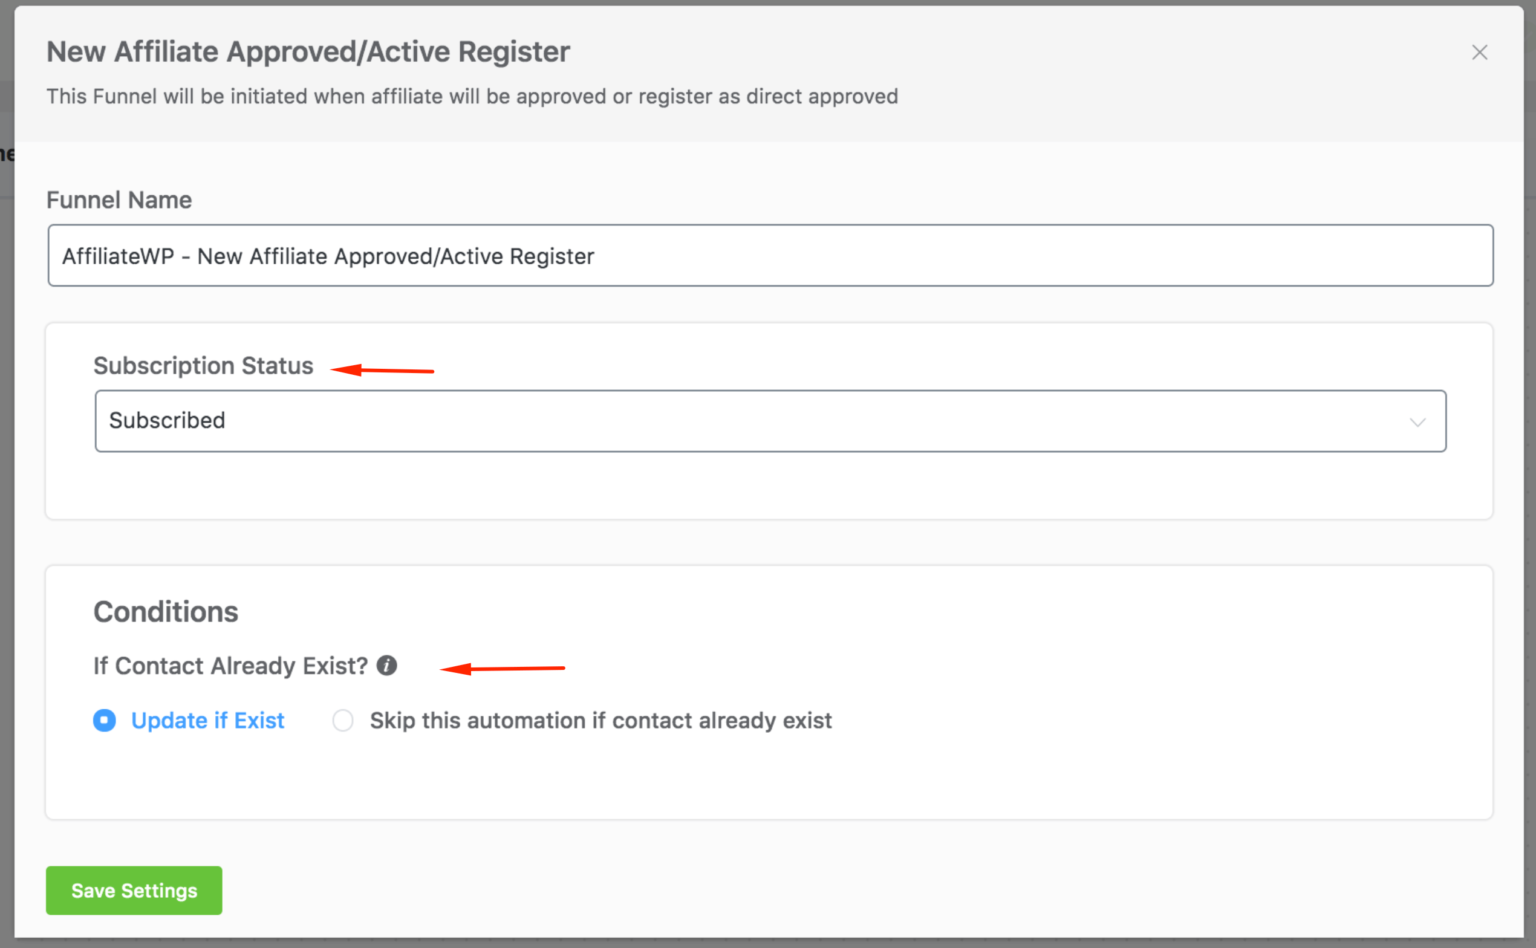Click the word Subscribed in the select box

point(167,421)
